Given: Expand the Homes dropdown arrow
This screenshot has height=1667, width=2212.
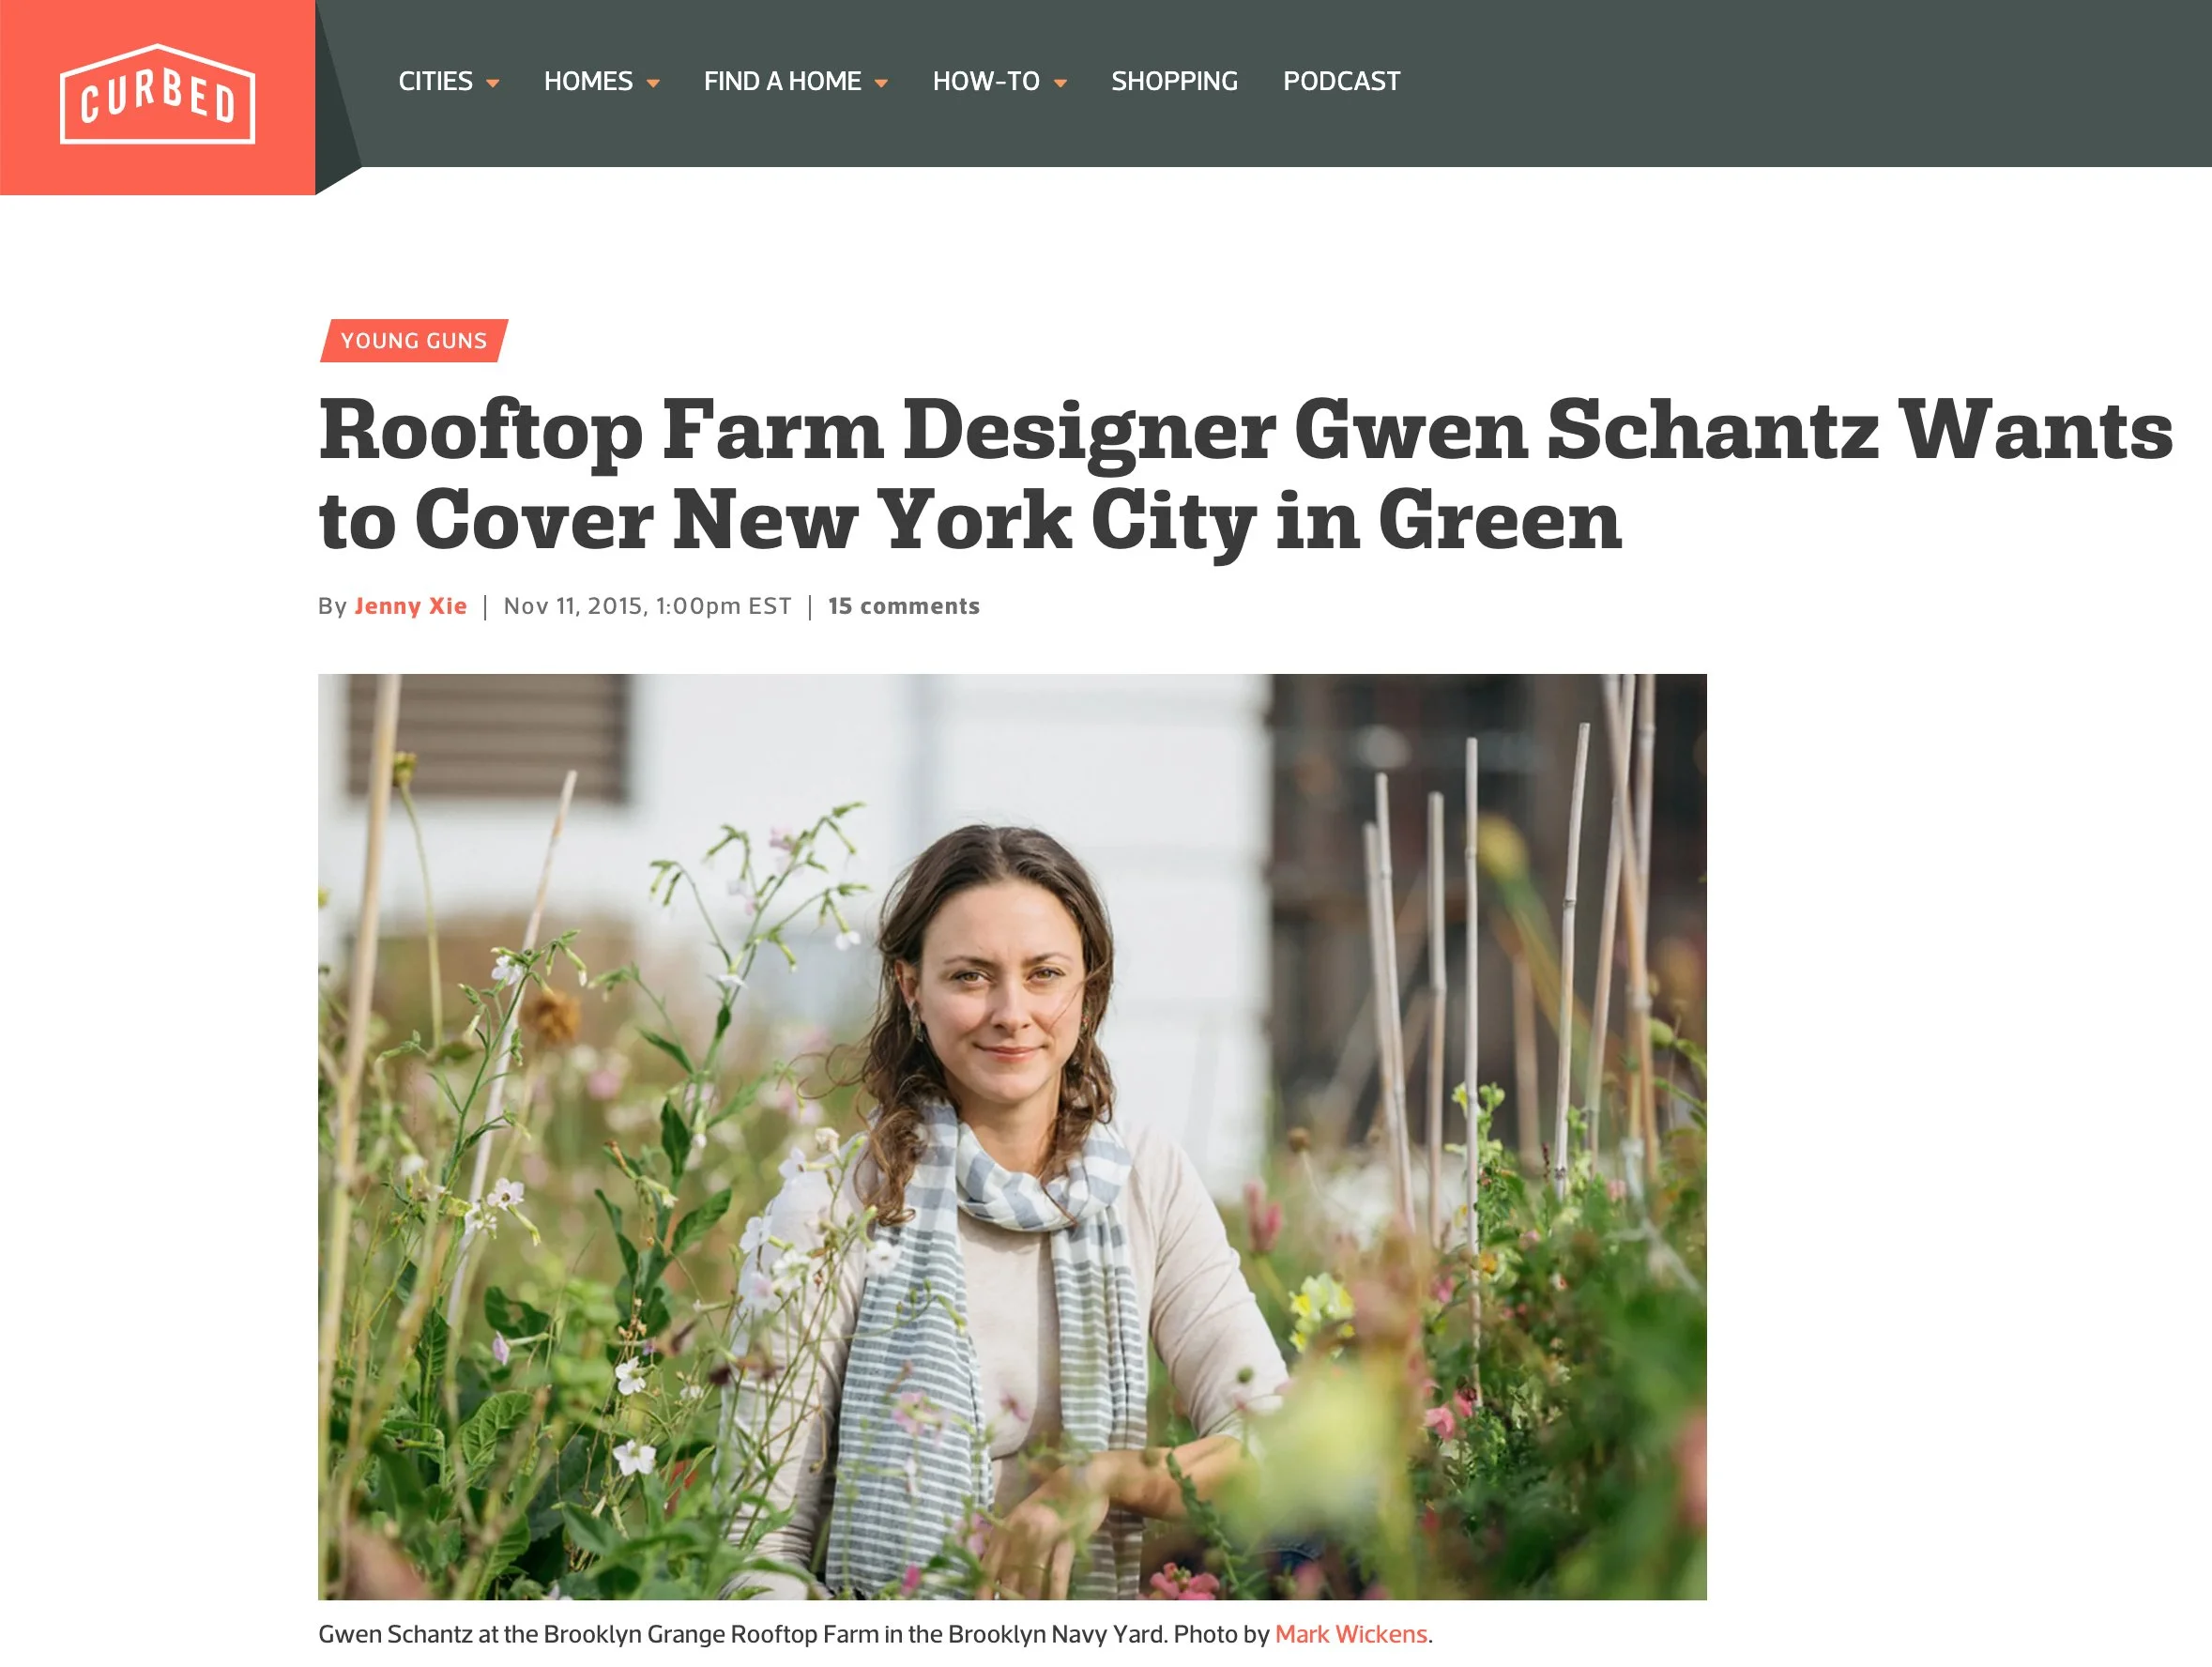Looking at the screenshot, I should (x=653, y=84).
